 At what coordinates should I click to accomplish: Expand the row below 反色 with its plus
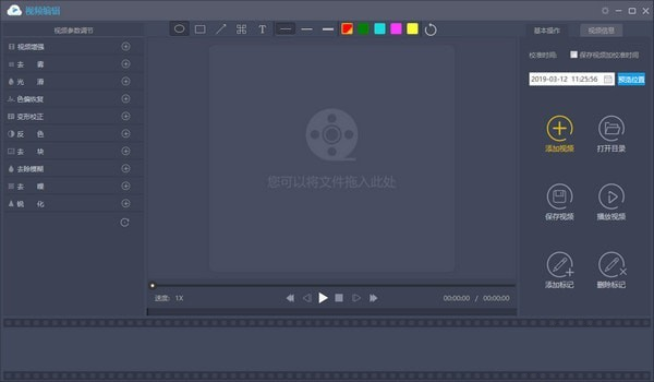(126, 151)
